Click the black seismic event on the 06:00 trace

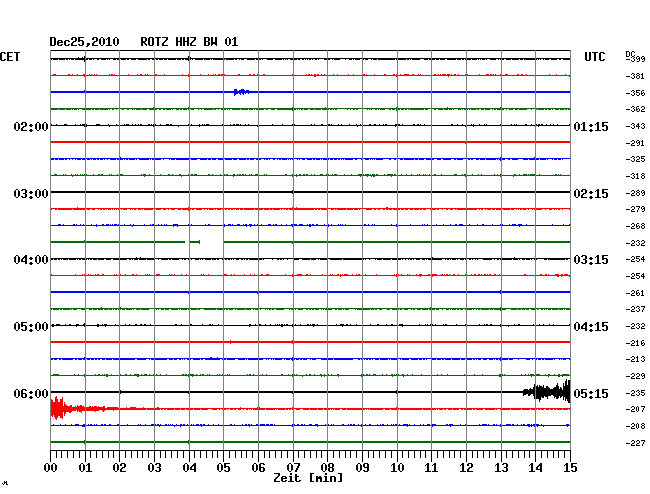pos(546,391)
